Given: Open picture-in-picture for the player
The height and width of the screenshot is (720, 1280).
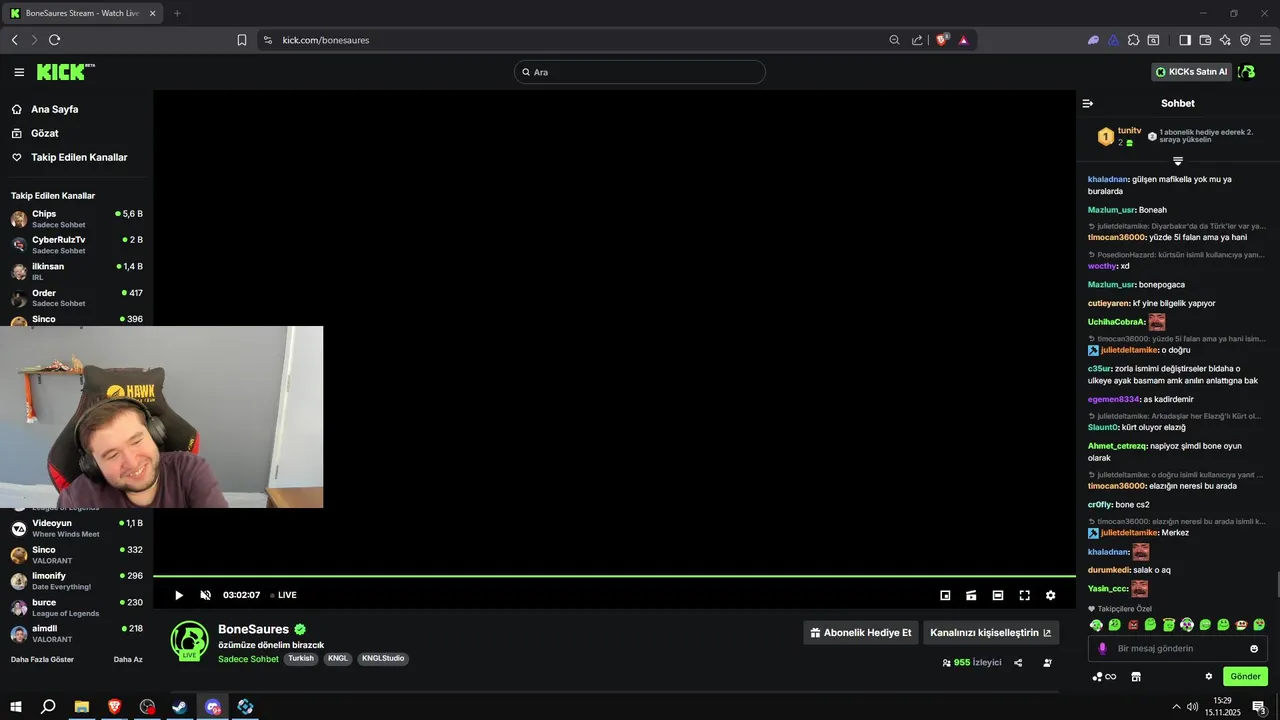Looking at the screenshot, I should coord(945,595).
